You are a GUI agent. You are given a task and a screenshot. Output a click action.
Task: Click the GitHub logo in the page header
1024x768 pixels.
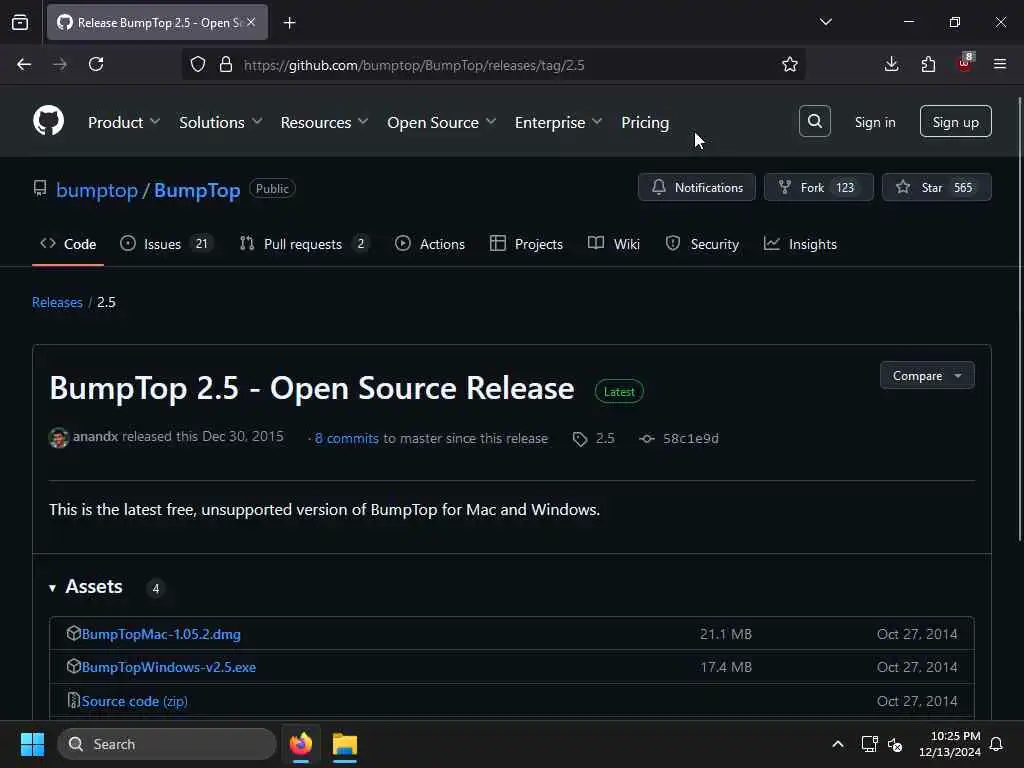(x=48, y=121)
